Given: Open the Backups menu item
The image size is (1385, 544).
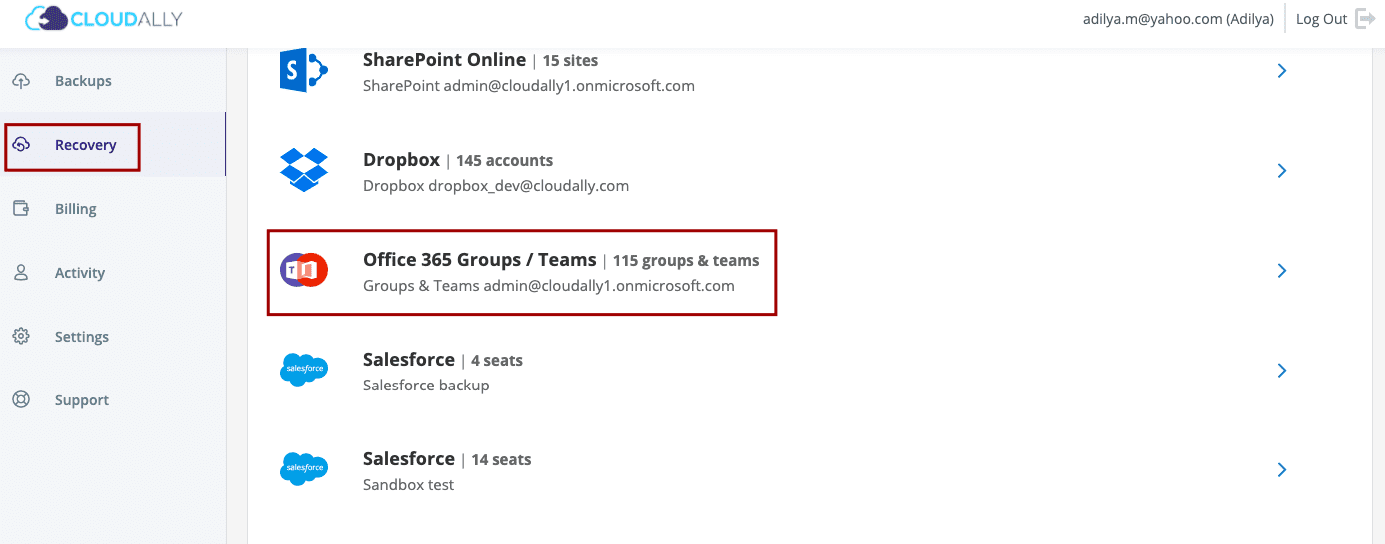Looking at the screenshot, I should 83,81.
